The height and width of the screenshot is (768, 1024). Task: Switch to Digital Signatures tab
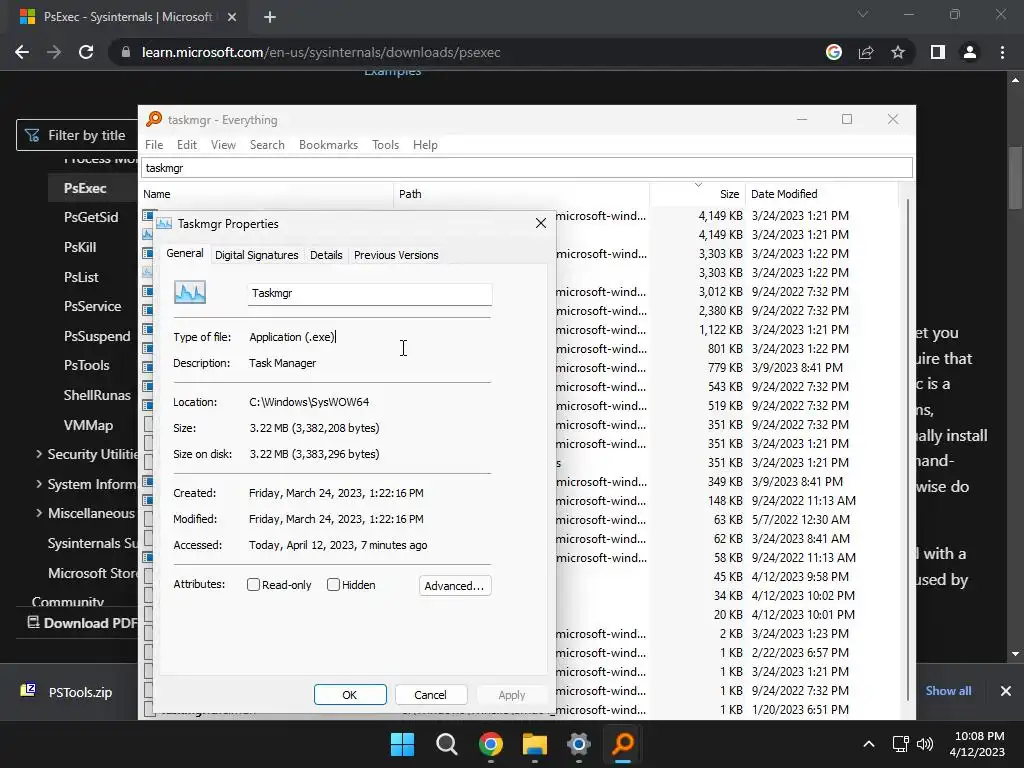(257, 255)
